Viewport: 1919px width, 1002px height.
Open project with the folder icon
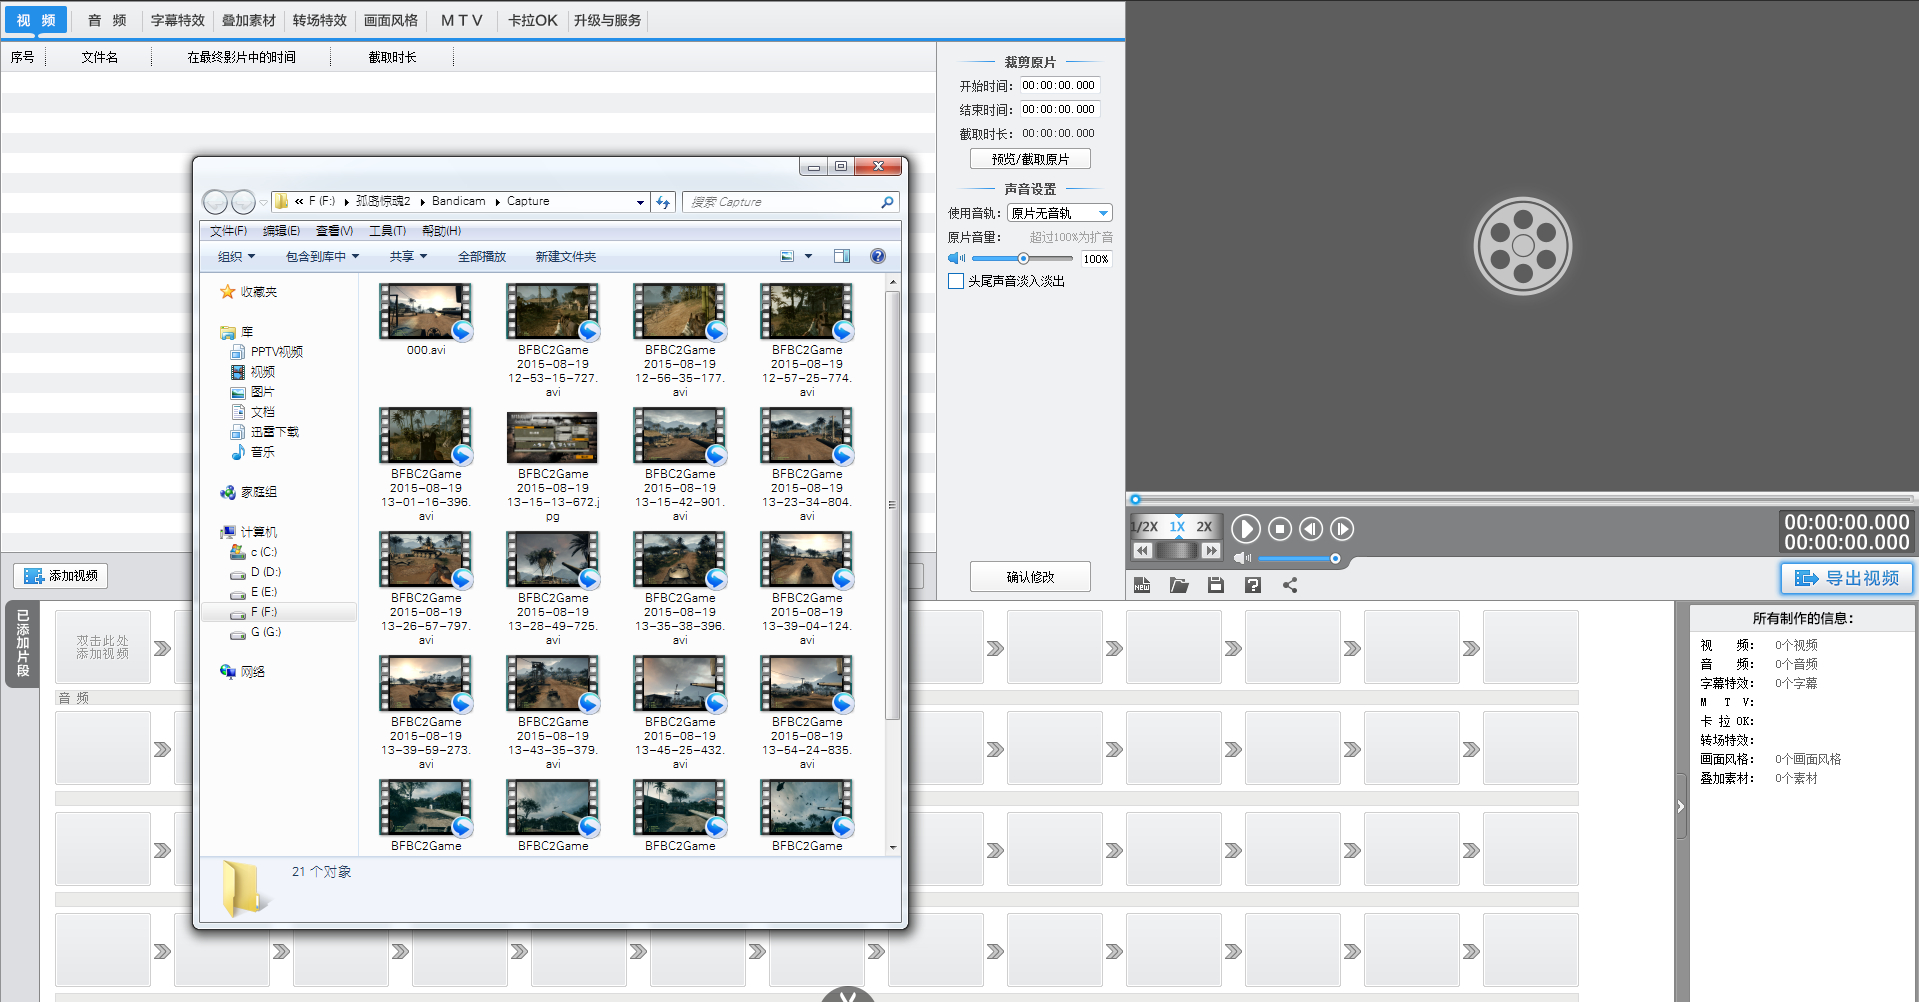(x=1179, y=585)
